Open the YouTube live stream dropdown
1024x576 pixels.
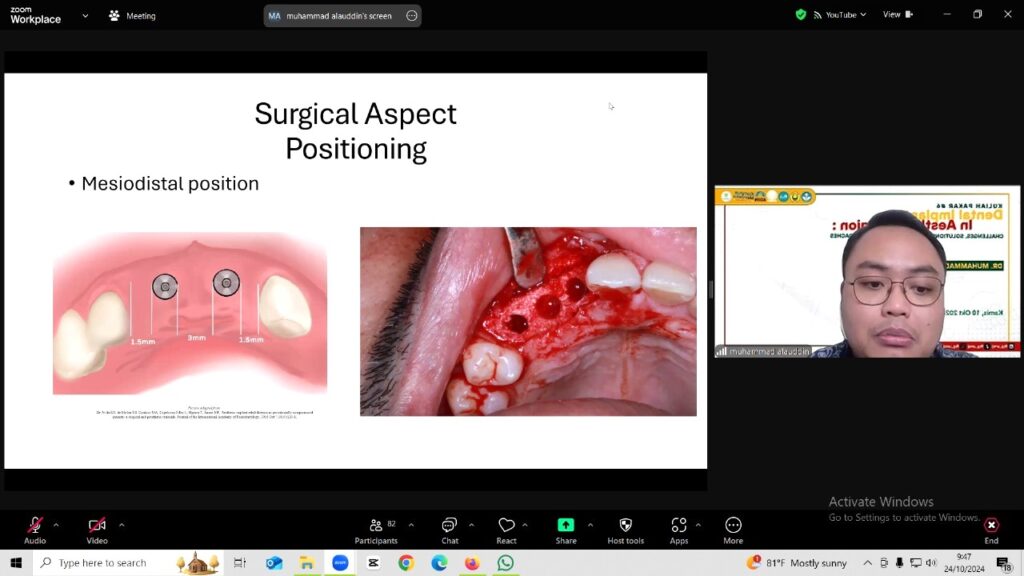840,14
